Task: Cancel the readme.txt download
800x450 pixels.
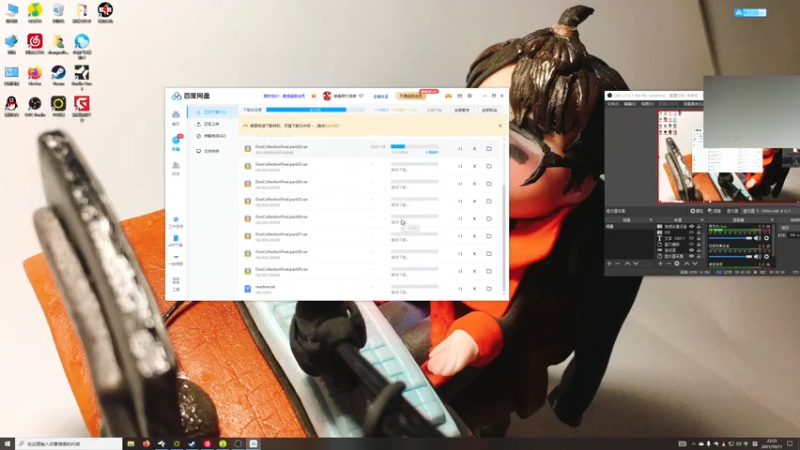Action: tap(474, 289)
